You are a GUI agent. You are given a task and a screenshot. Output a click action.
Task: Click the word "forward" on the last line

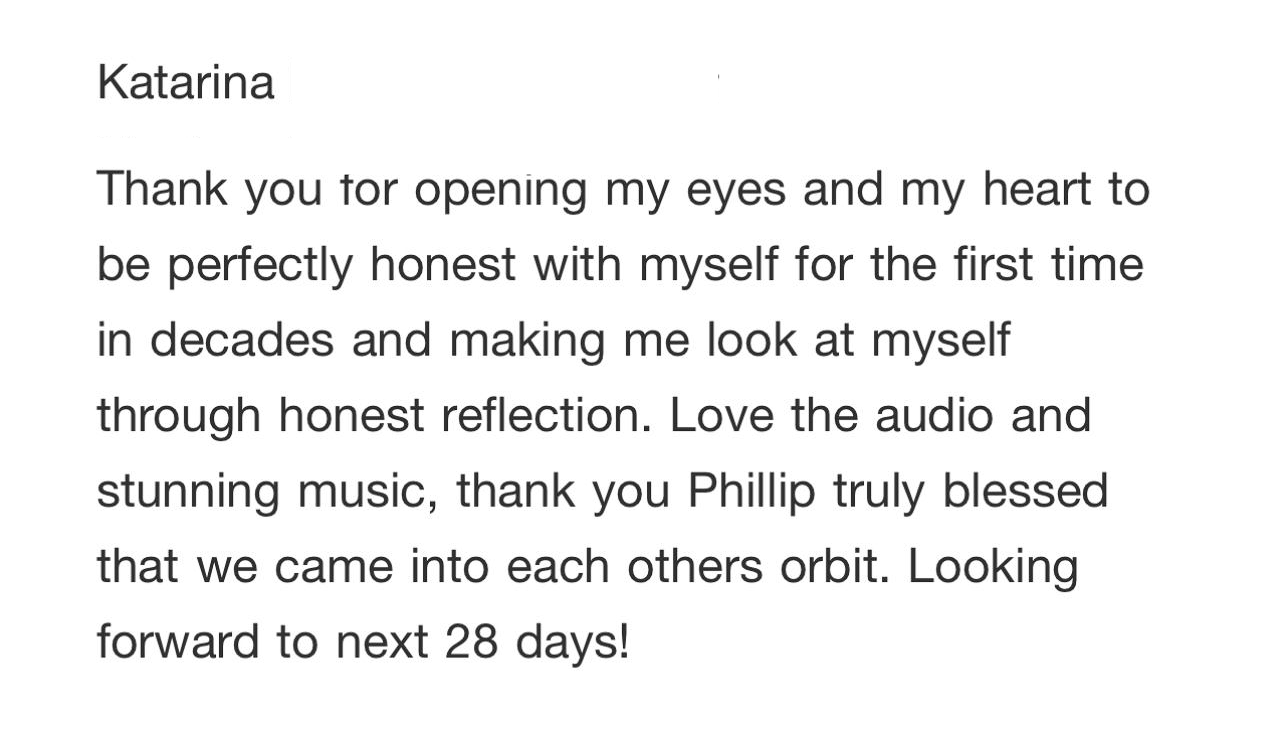coord(178,641)
